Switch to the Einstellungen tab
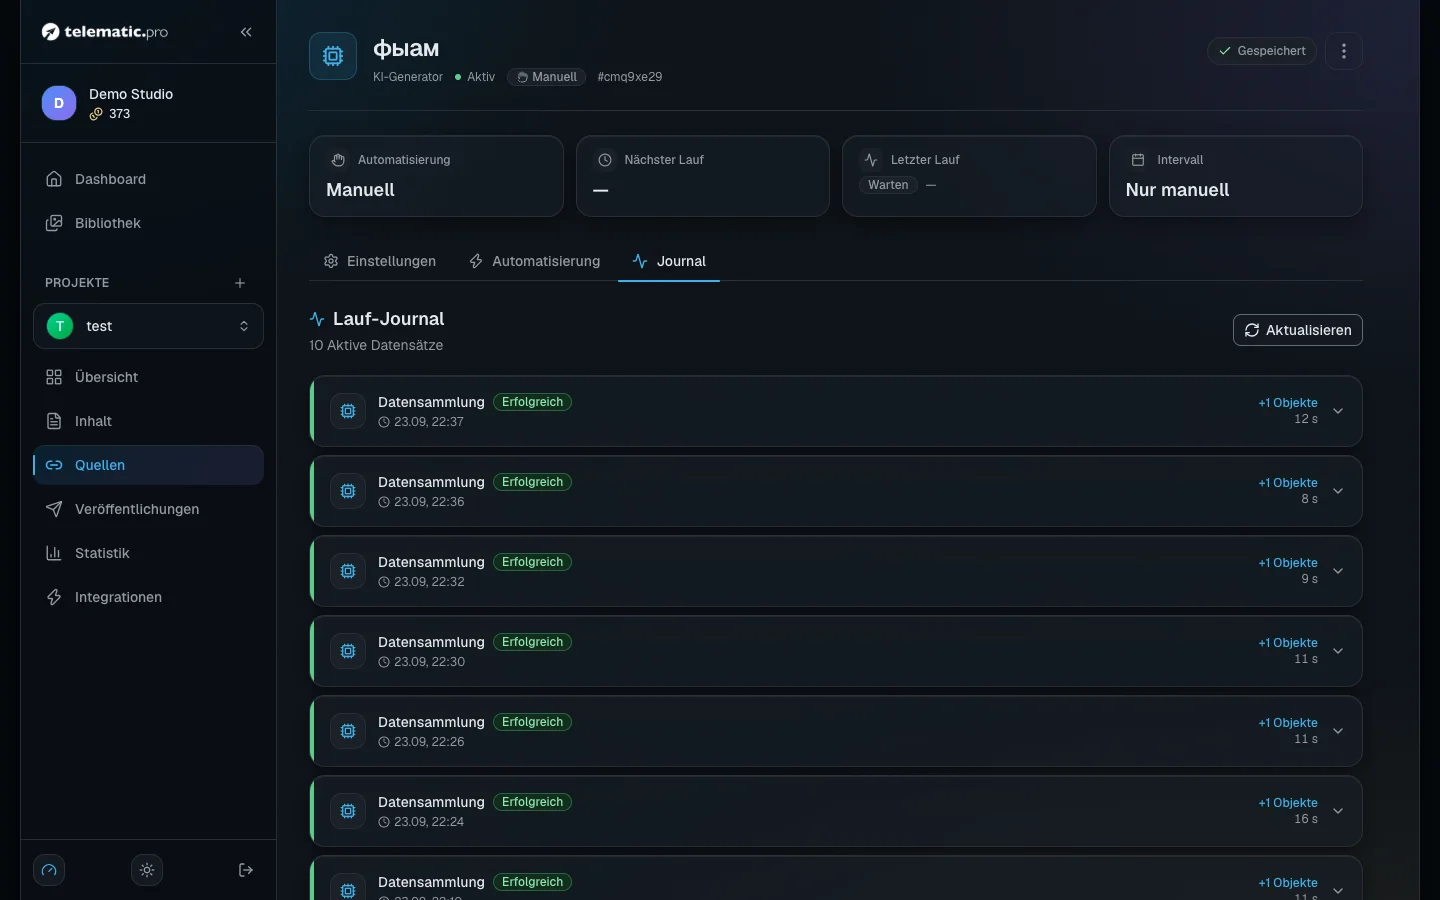 point(380,261)
